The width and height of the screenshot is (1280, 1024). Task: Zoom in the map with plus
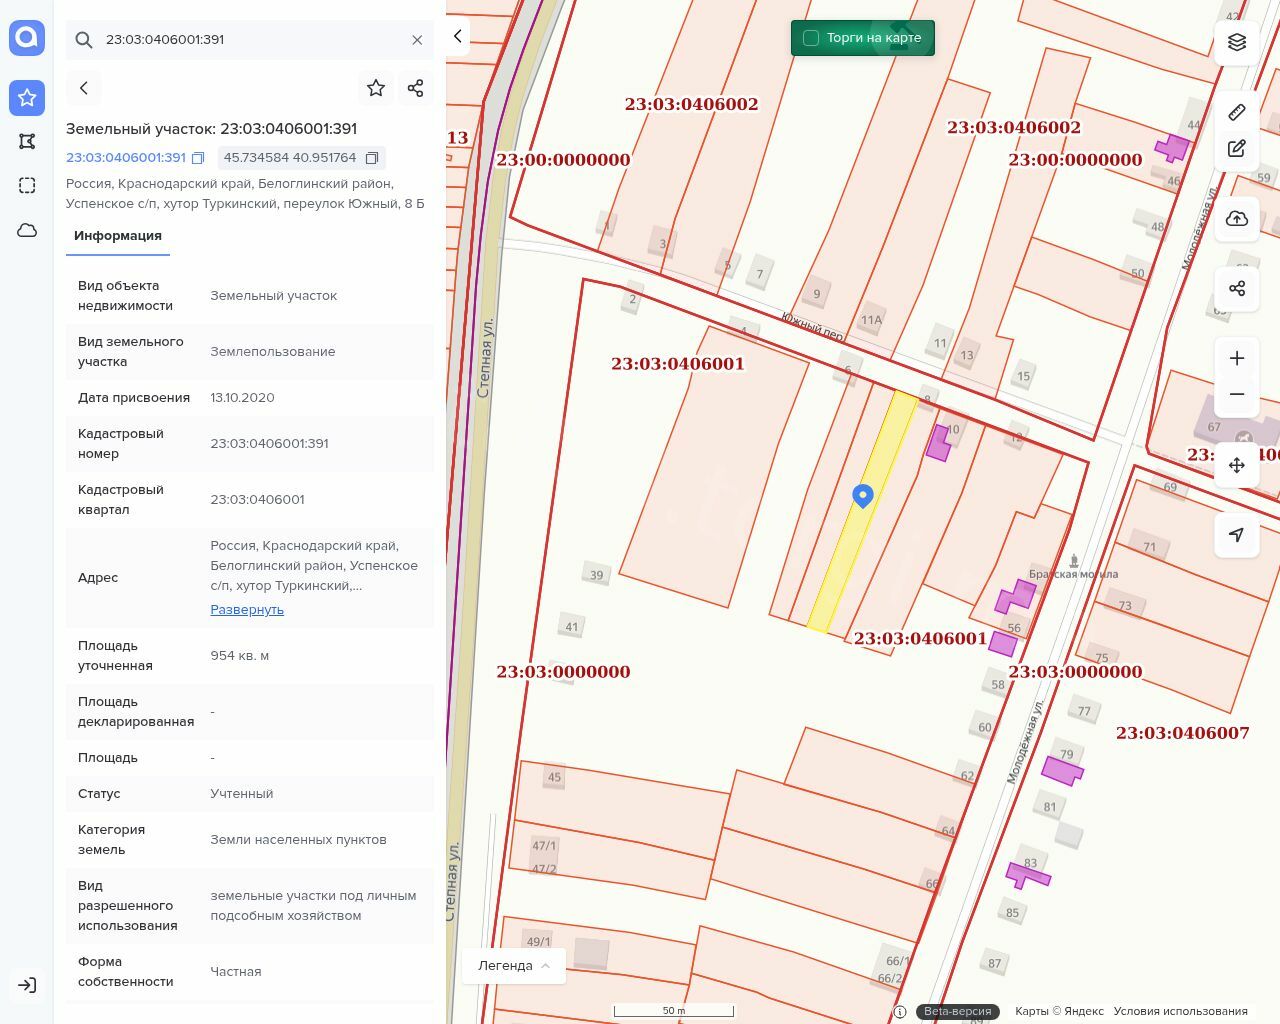click(1237, 358)
